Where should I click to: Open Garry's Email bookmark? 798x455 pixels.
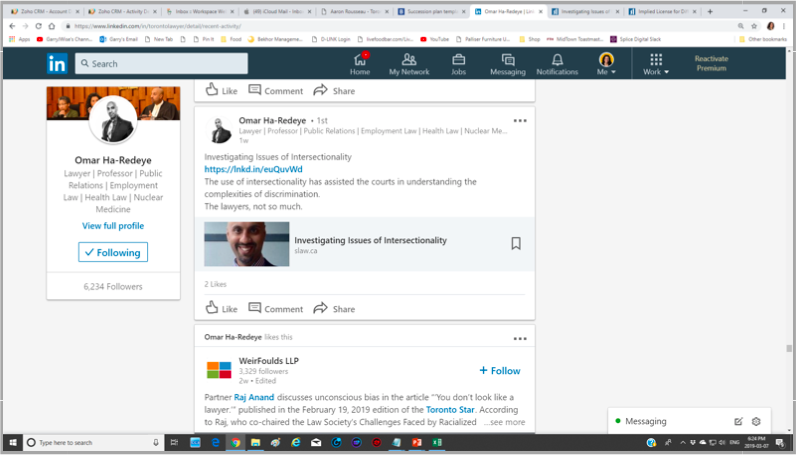119,39
